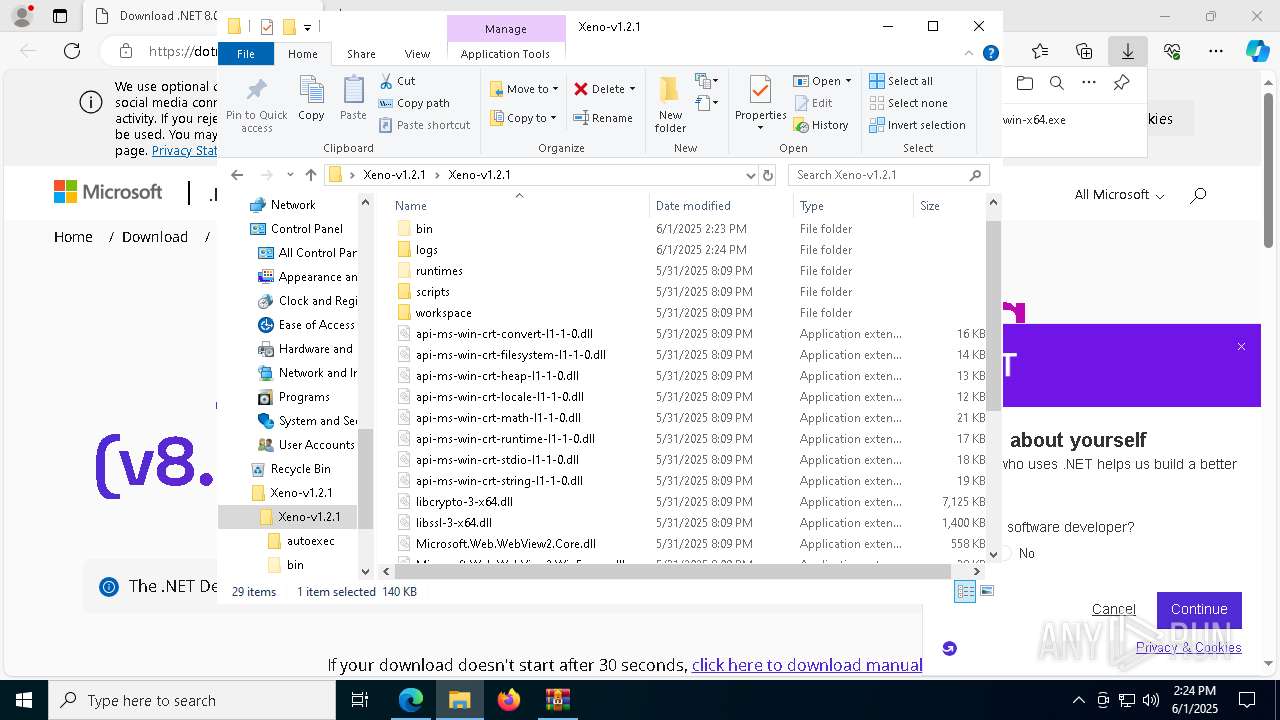Click Cancel link in survey dialog
Screen dimensions: 1280x720
click(x=1113, y=609)
